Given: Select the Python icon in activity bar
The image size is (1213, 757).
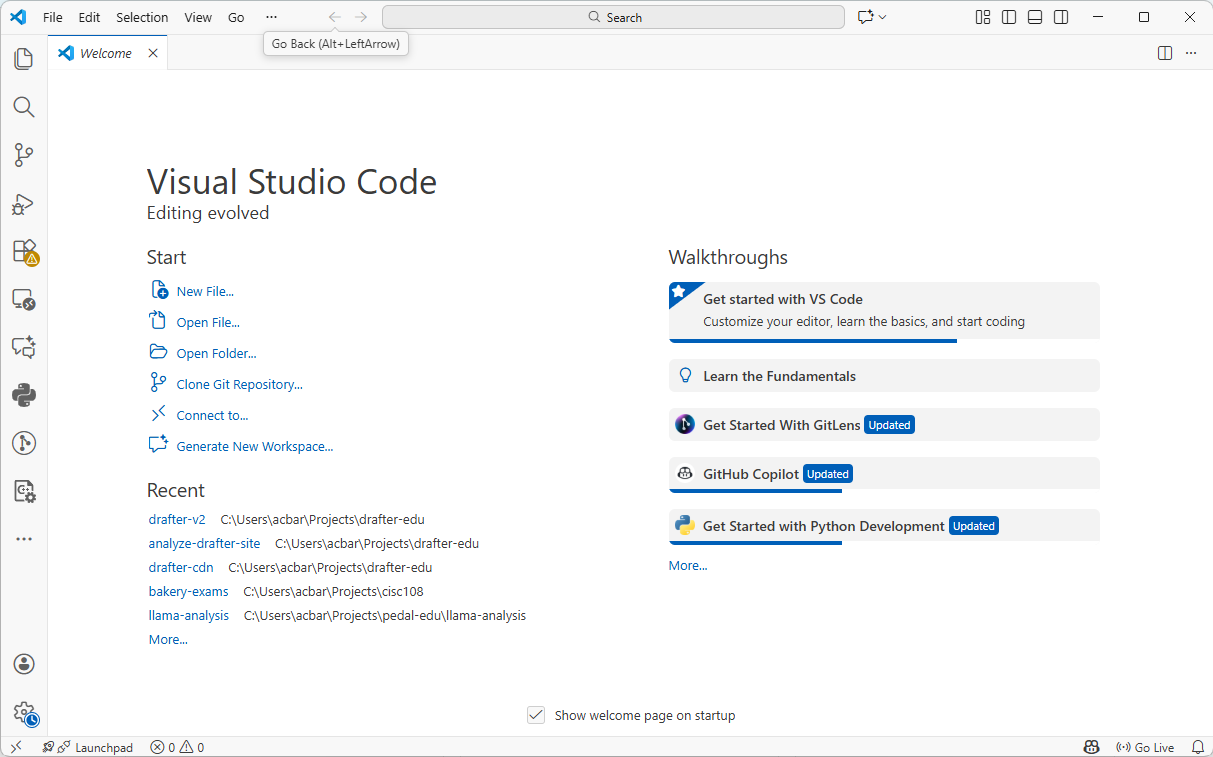Looking at the screenshot, I should click(24, 395).
